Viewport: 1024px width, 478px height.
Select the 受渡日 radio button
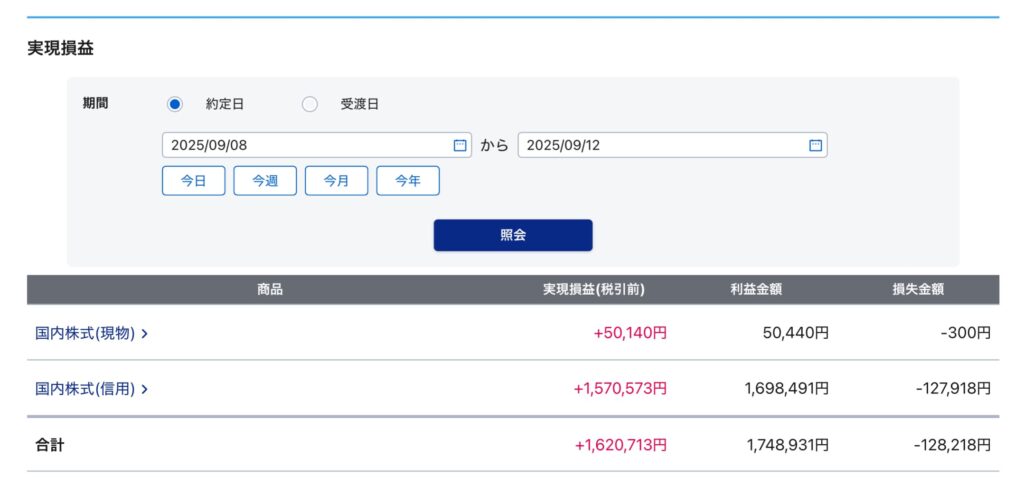(x=310, y=104)
